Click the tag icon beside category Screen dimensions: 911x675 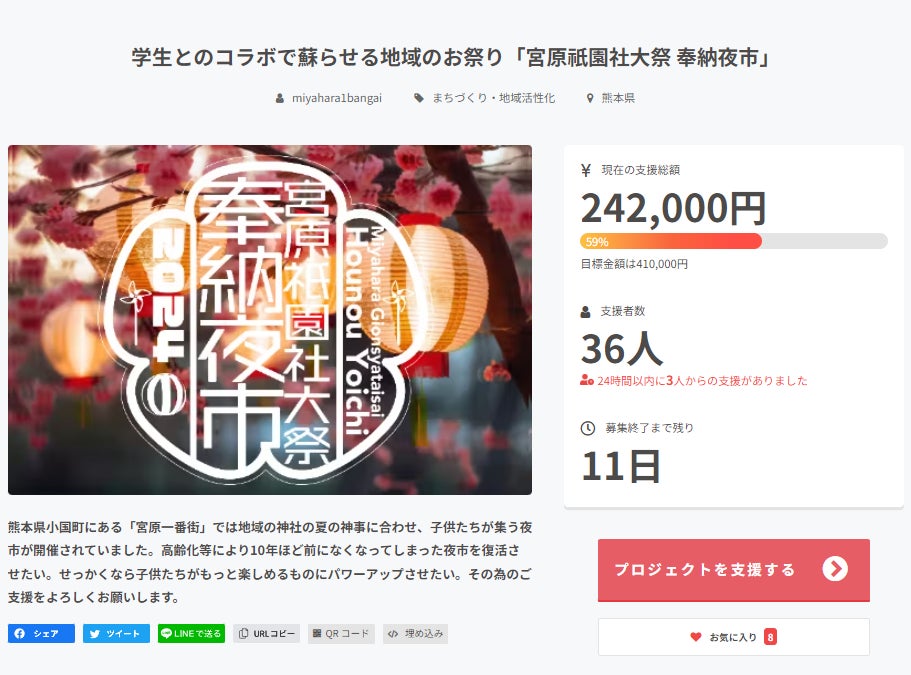pyautogui.click(x=418, y=98)
